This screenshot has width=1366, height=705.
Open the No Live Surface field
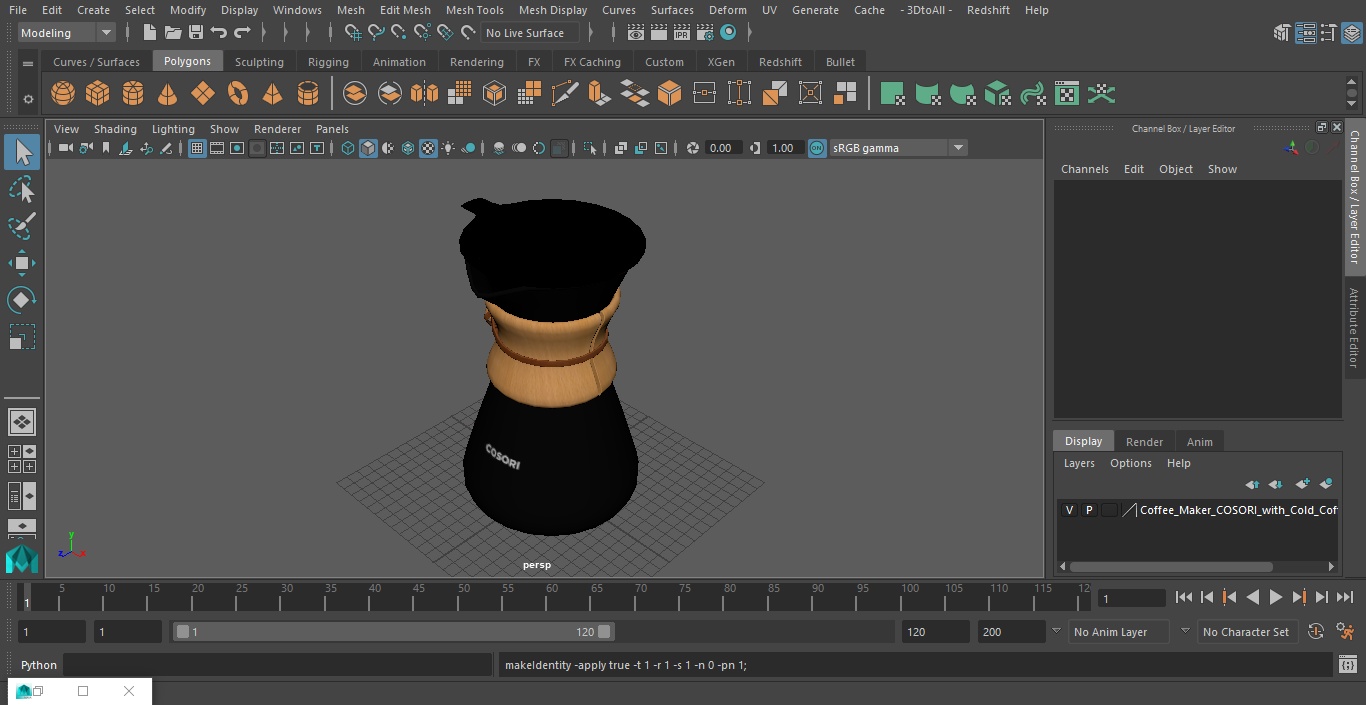(x=530, y=33)
